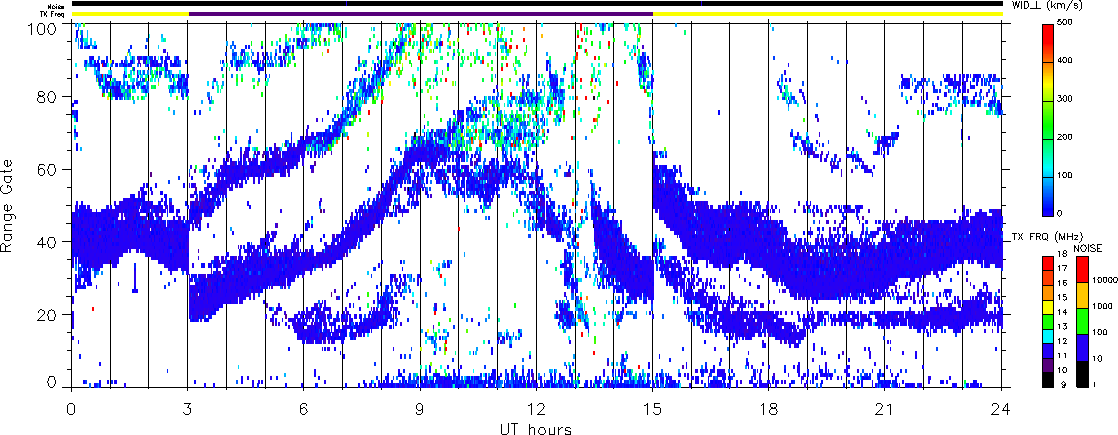Pick the NOISE color scale bar

point(1081,321)
